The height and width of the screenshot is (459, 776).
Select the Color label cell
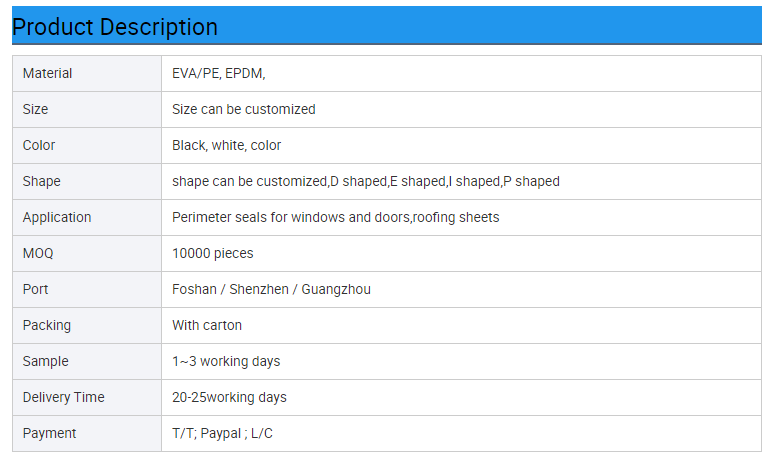[x=39, y=145]
